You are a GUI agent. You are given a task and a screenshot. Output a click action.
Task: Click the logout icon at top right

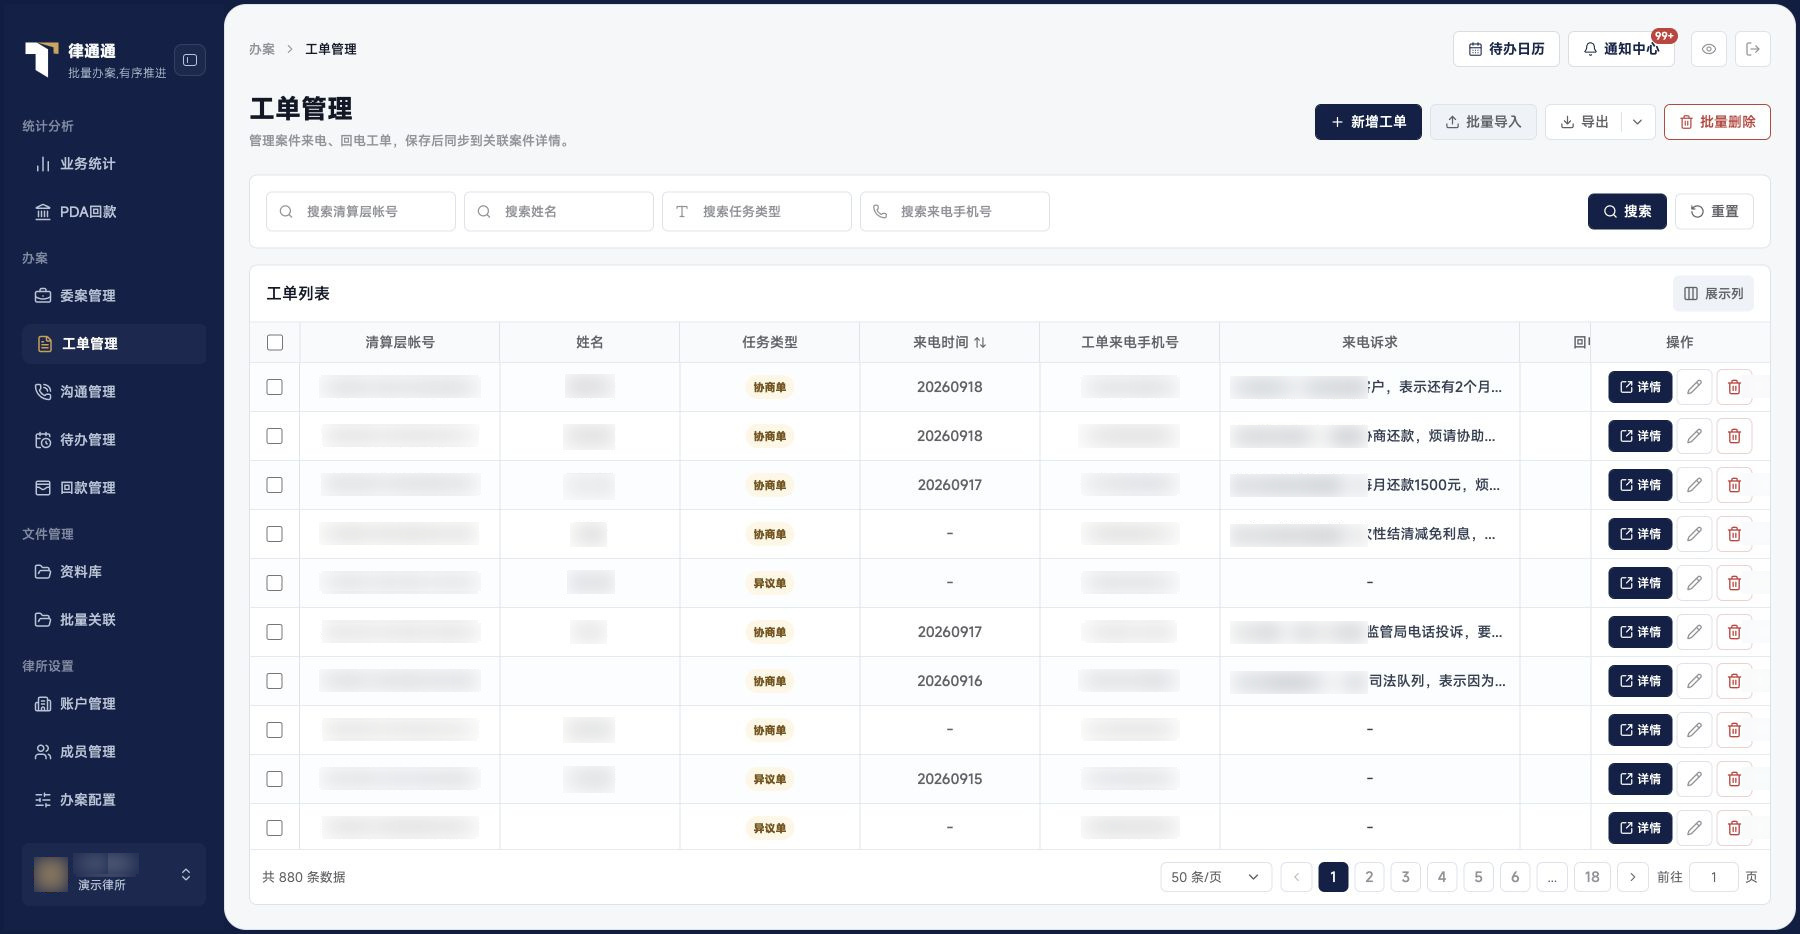[x=1753, y=49]
